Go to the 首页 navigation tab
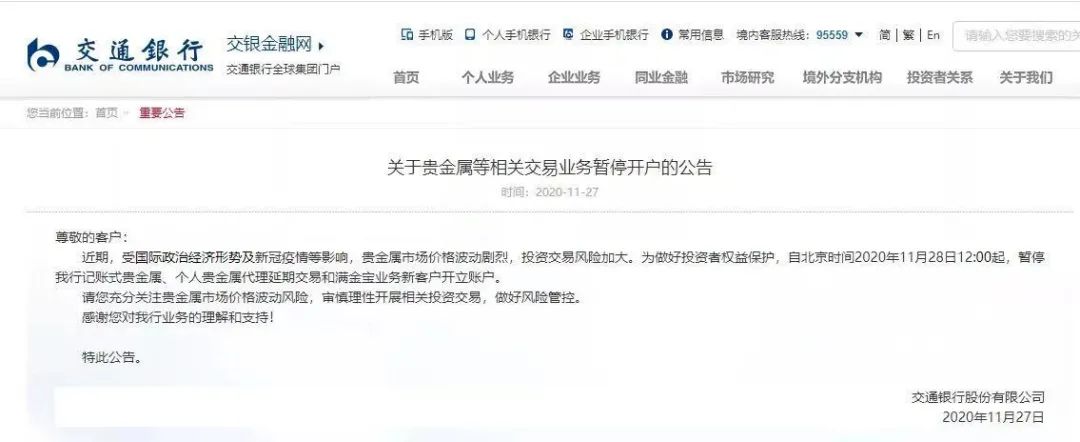 (406, 78)
